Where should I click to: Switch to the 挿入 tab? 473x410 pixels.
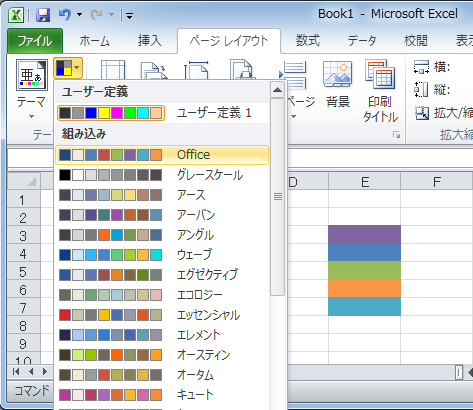point(150,41)
